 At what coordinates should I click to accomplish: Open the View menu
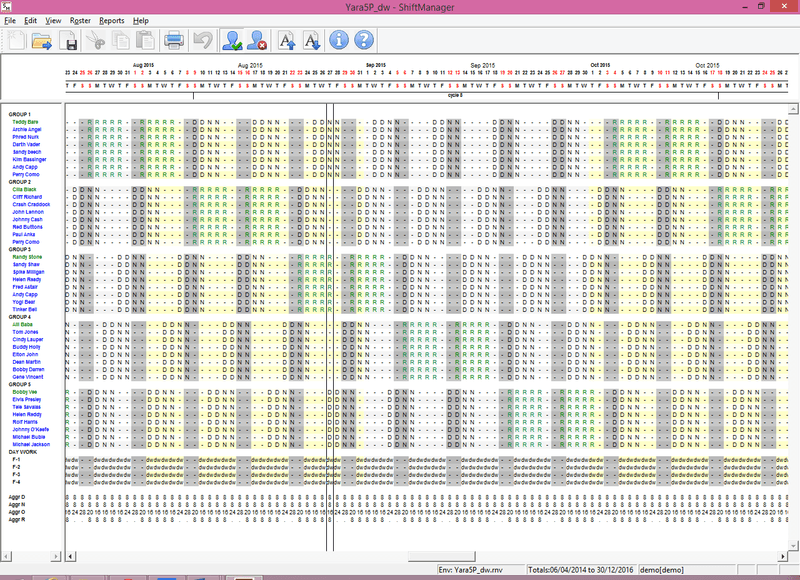[x=53, y=20]
